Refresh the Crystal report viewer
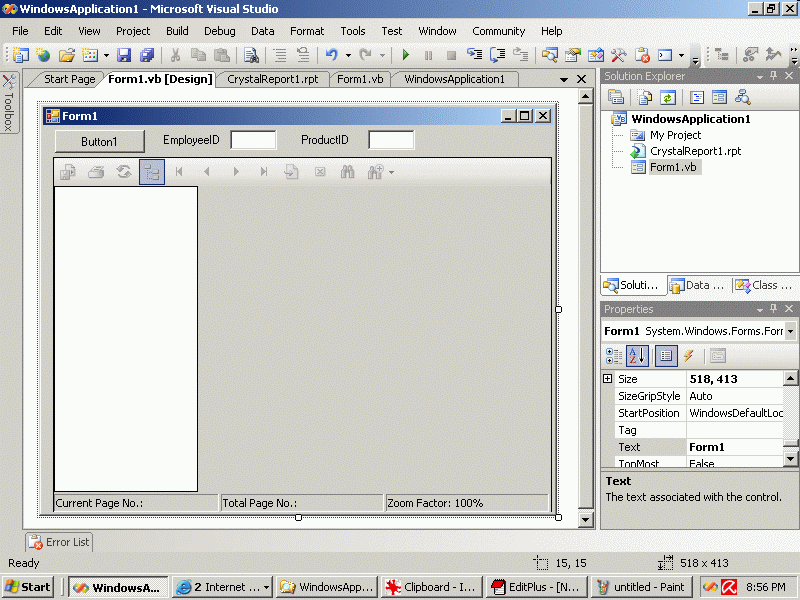Screen dimensions: 800x600 (124, 172)
